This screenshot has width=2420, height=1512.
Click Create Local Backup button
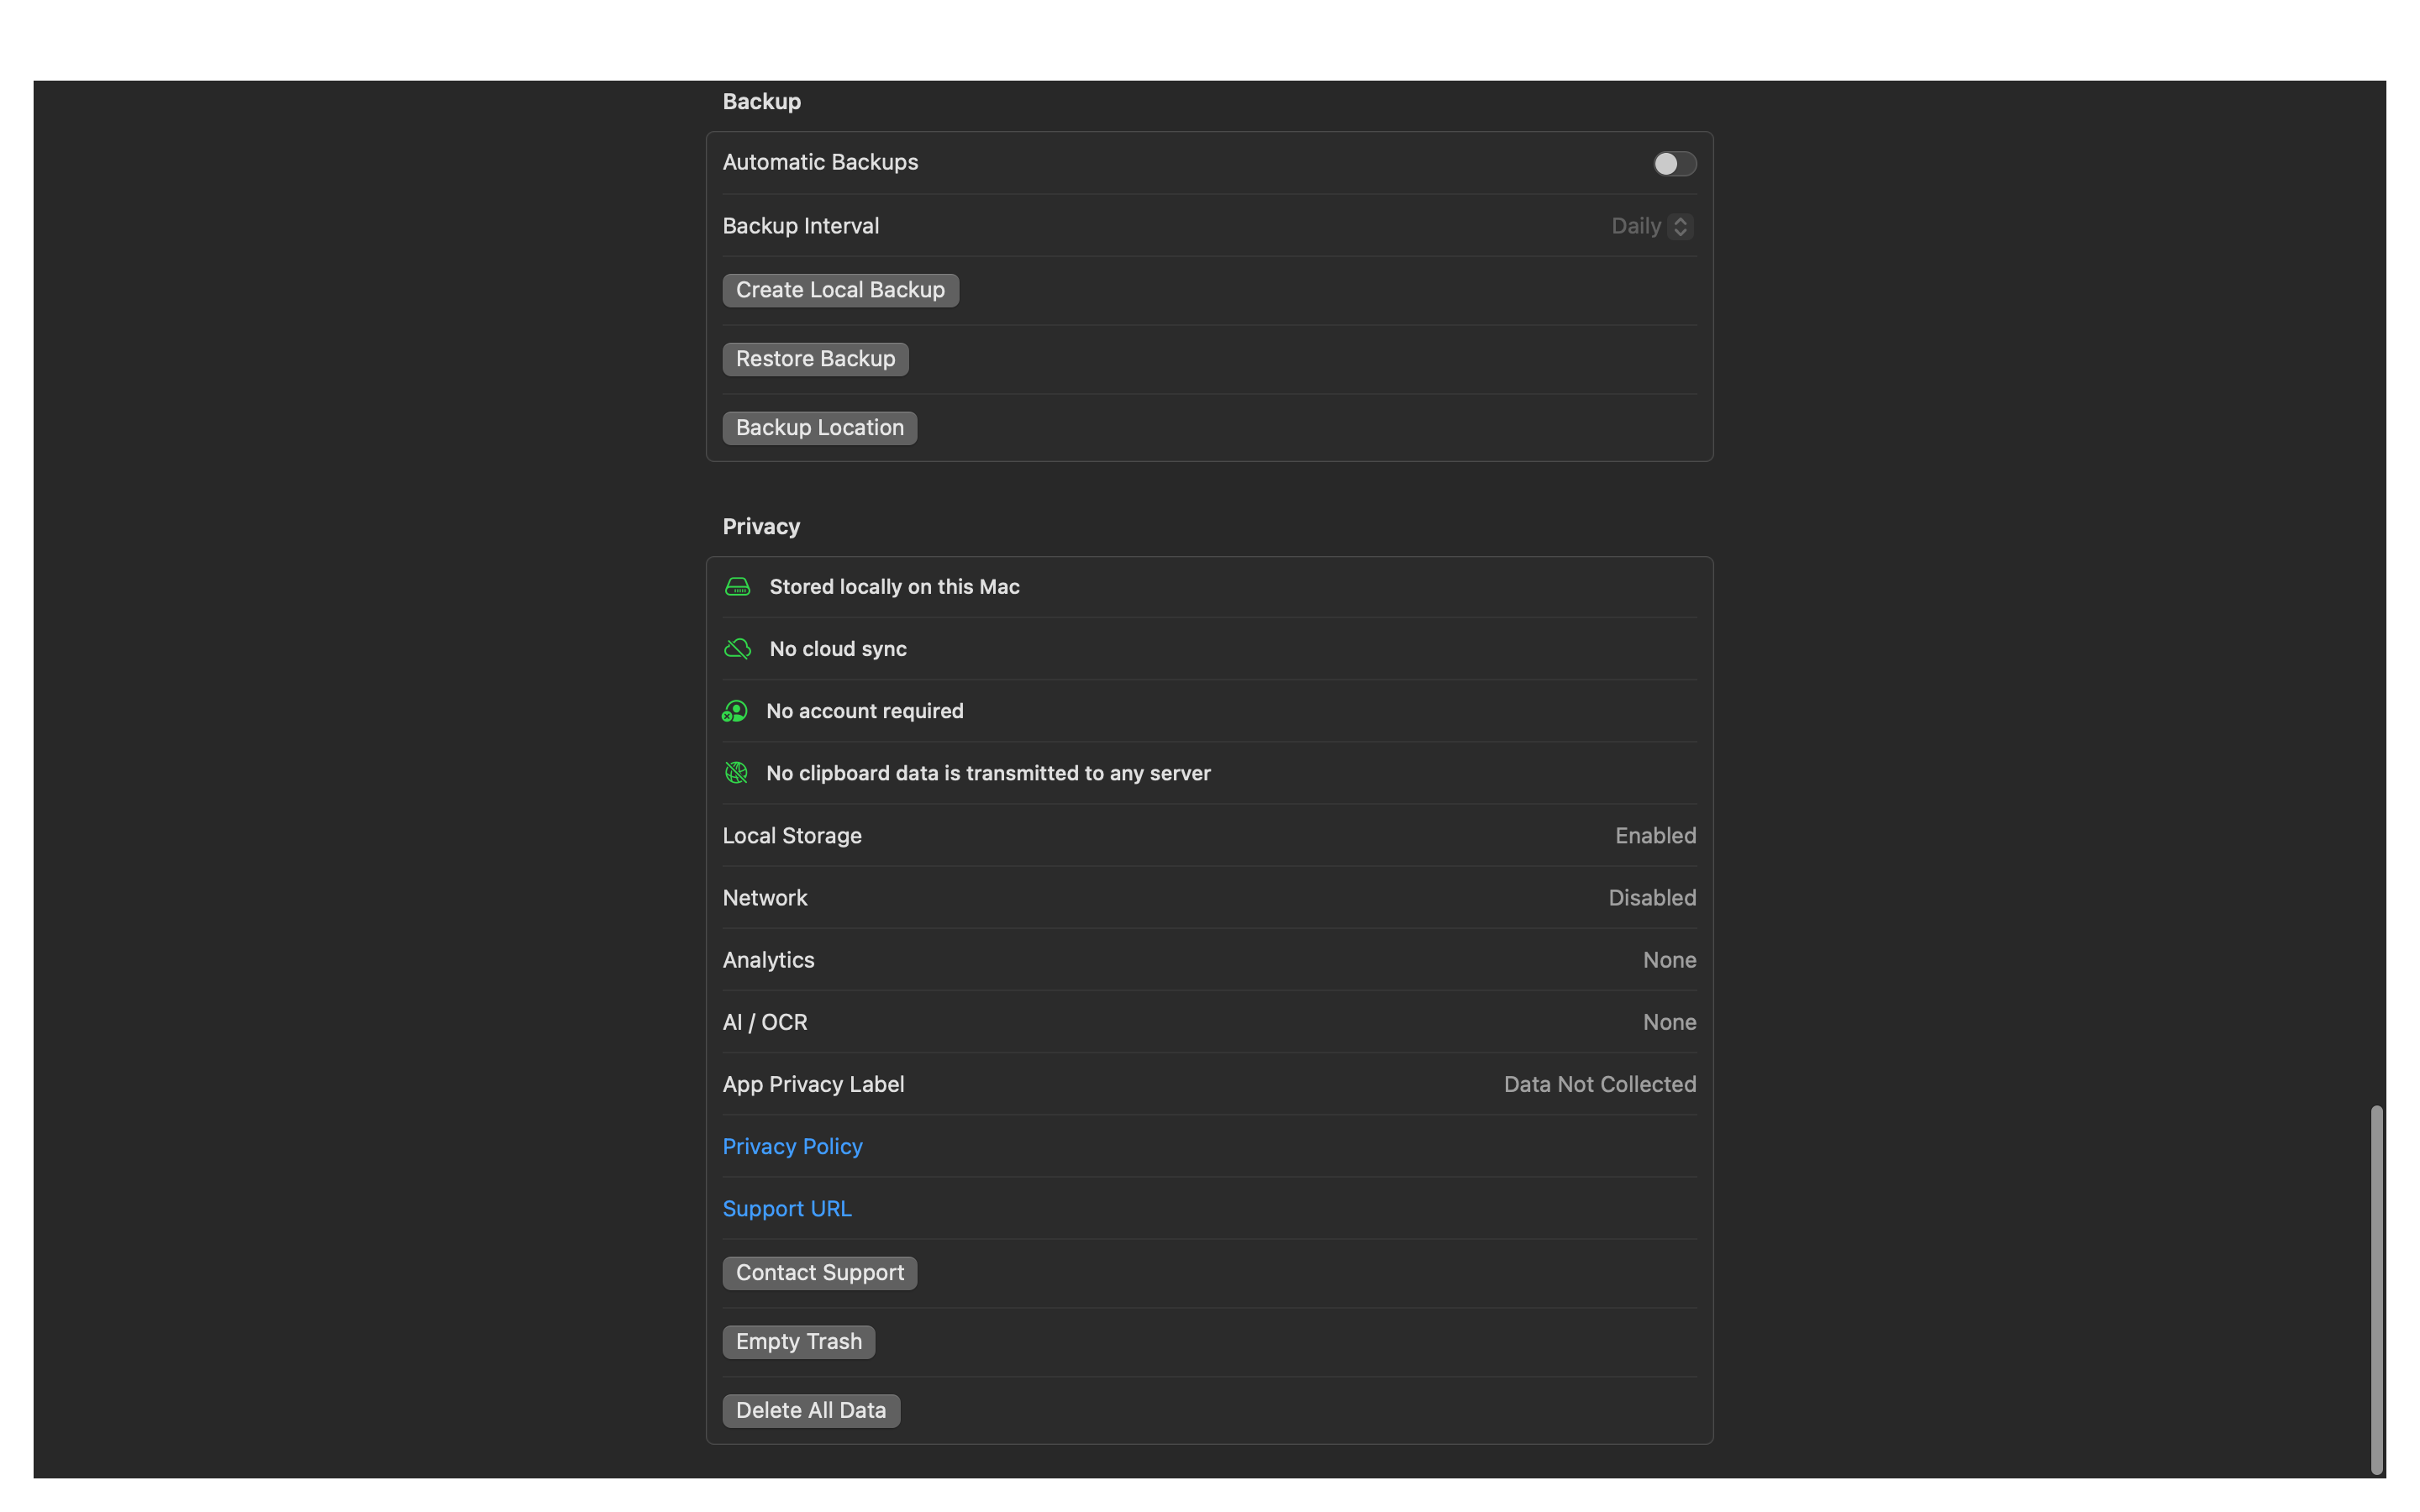840,290
